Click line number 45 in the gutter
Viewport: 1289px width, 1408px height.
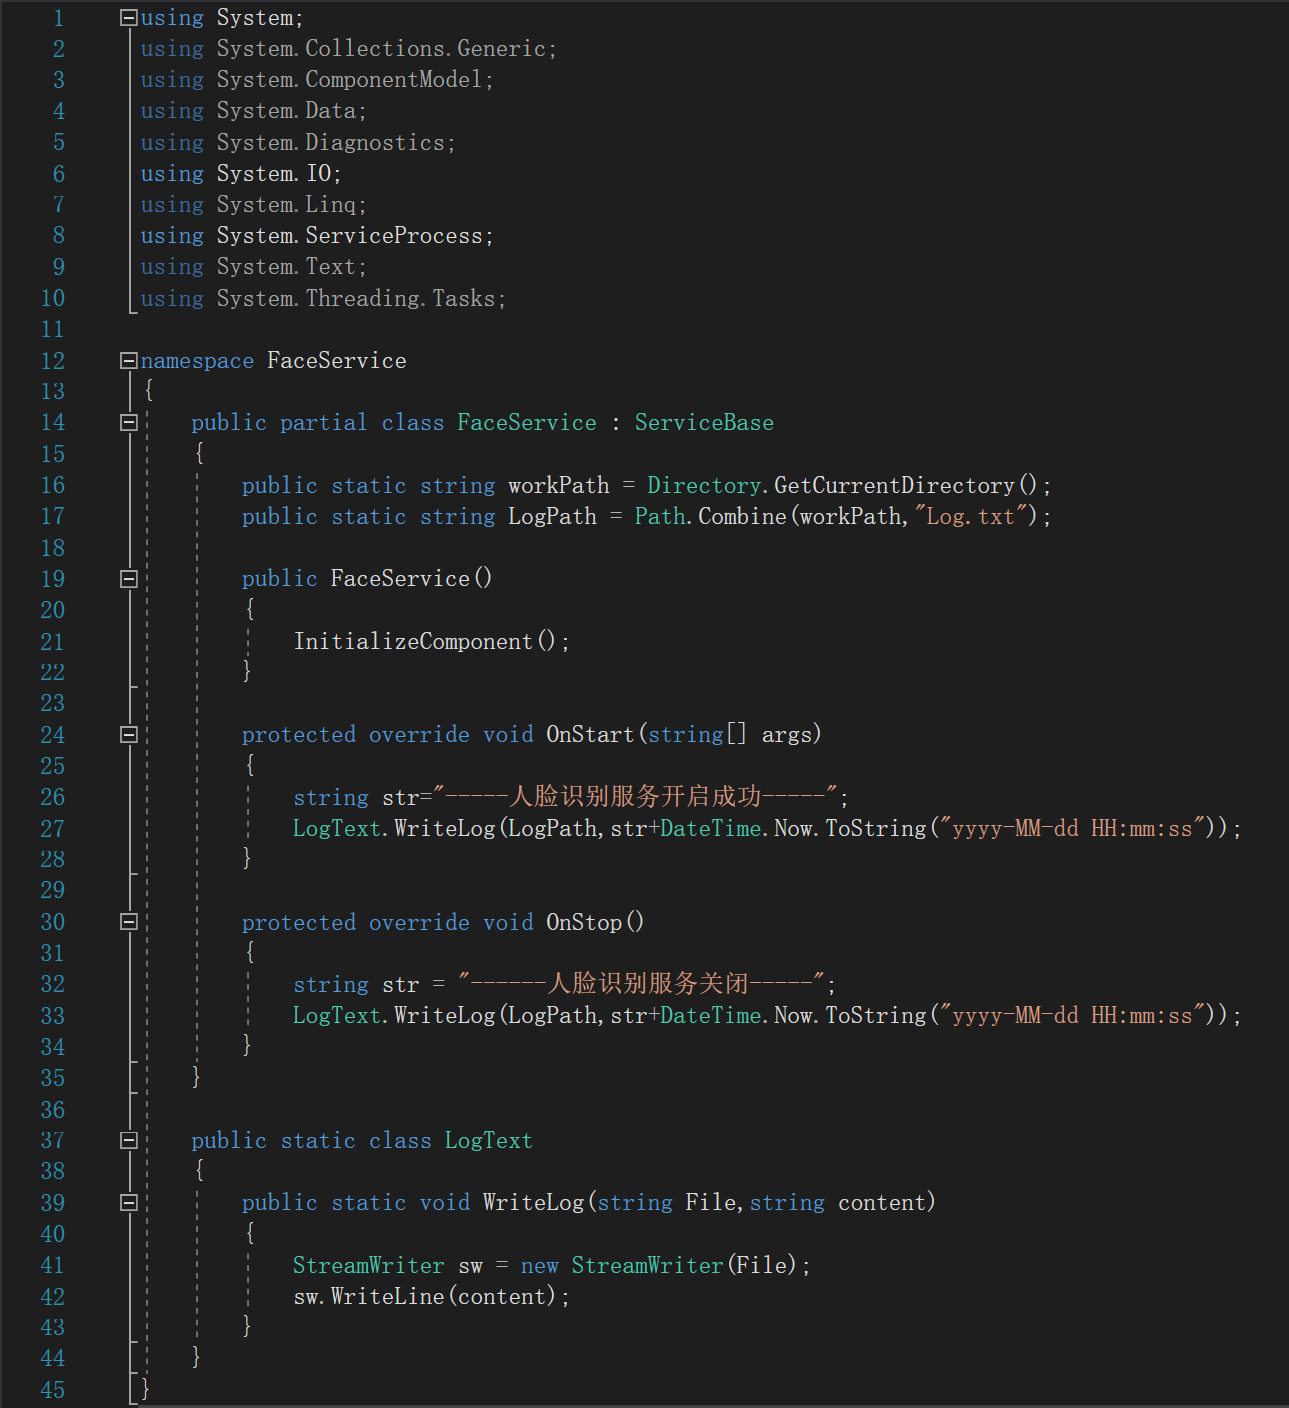[52, 1389]
